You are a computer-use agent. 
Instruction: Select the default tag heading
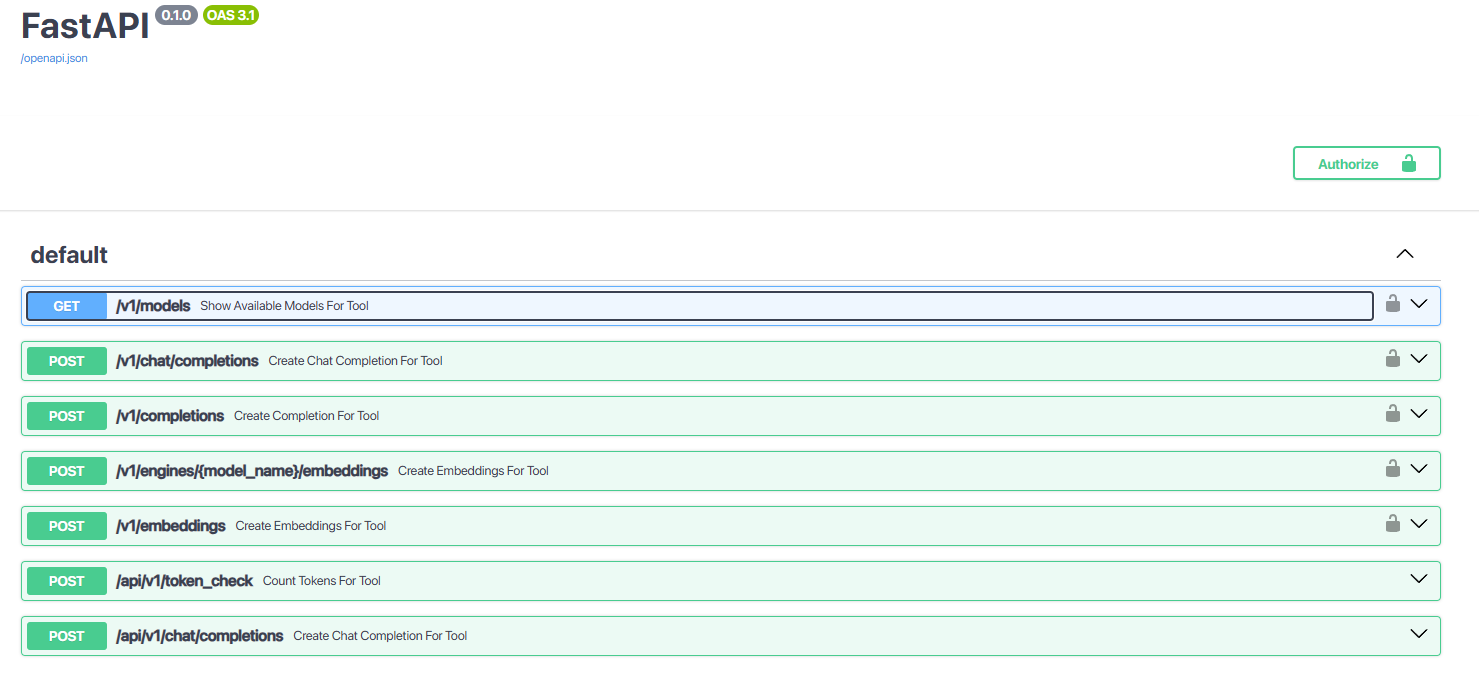(x=69, y=255)
